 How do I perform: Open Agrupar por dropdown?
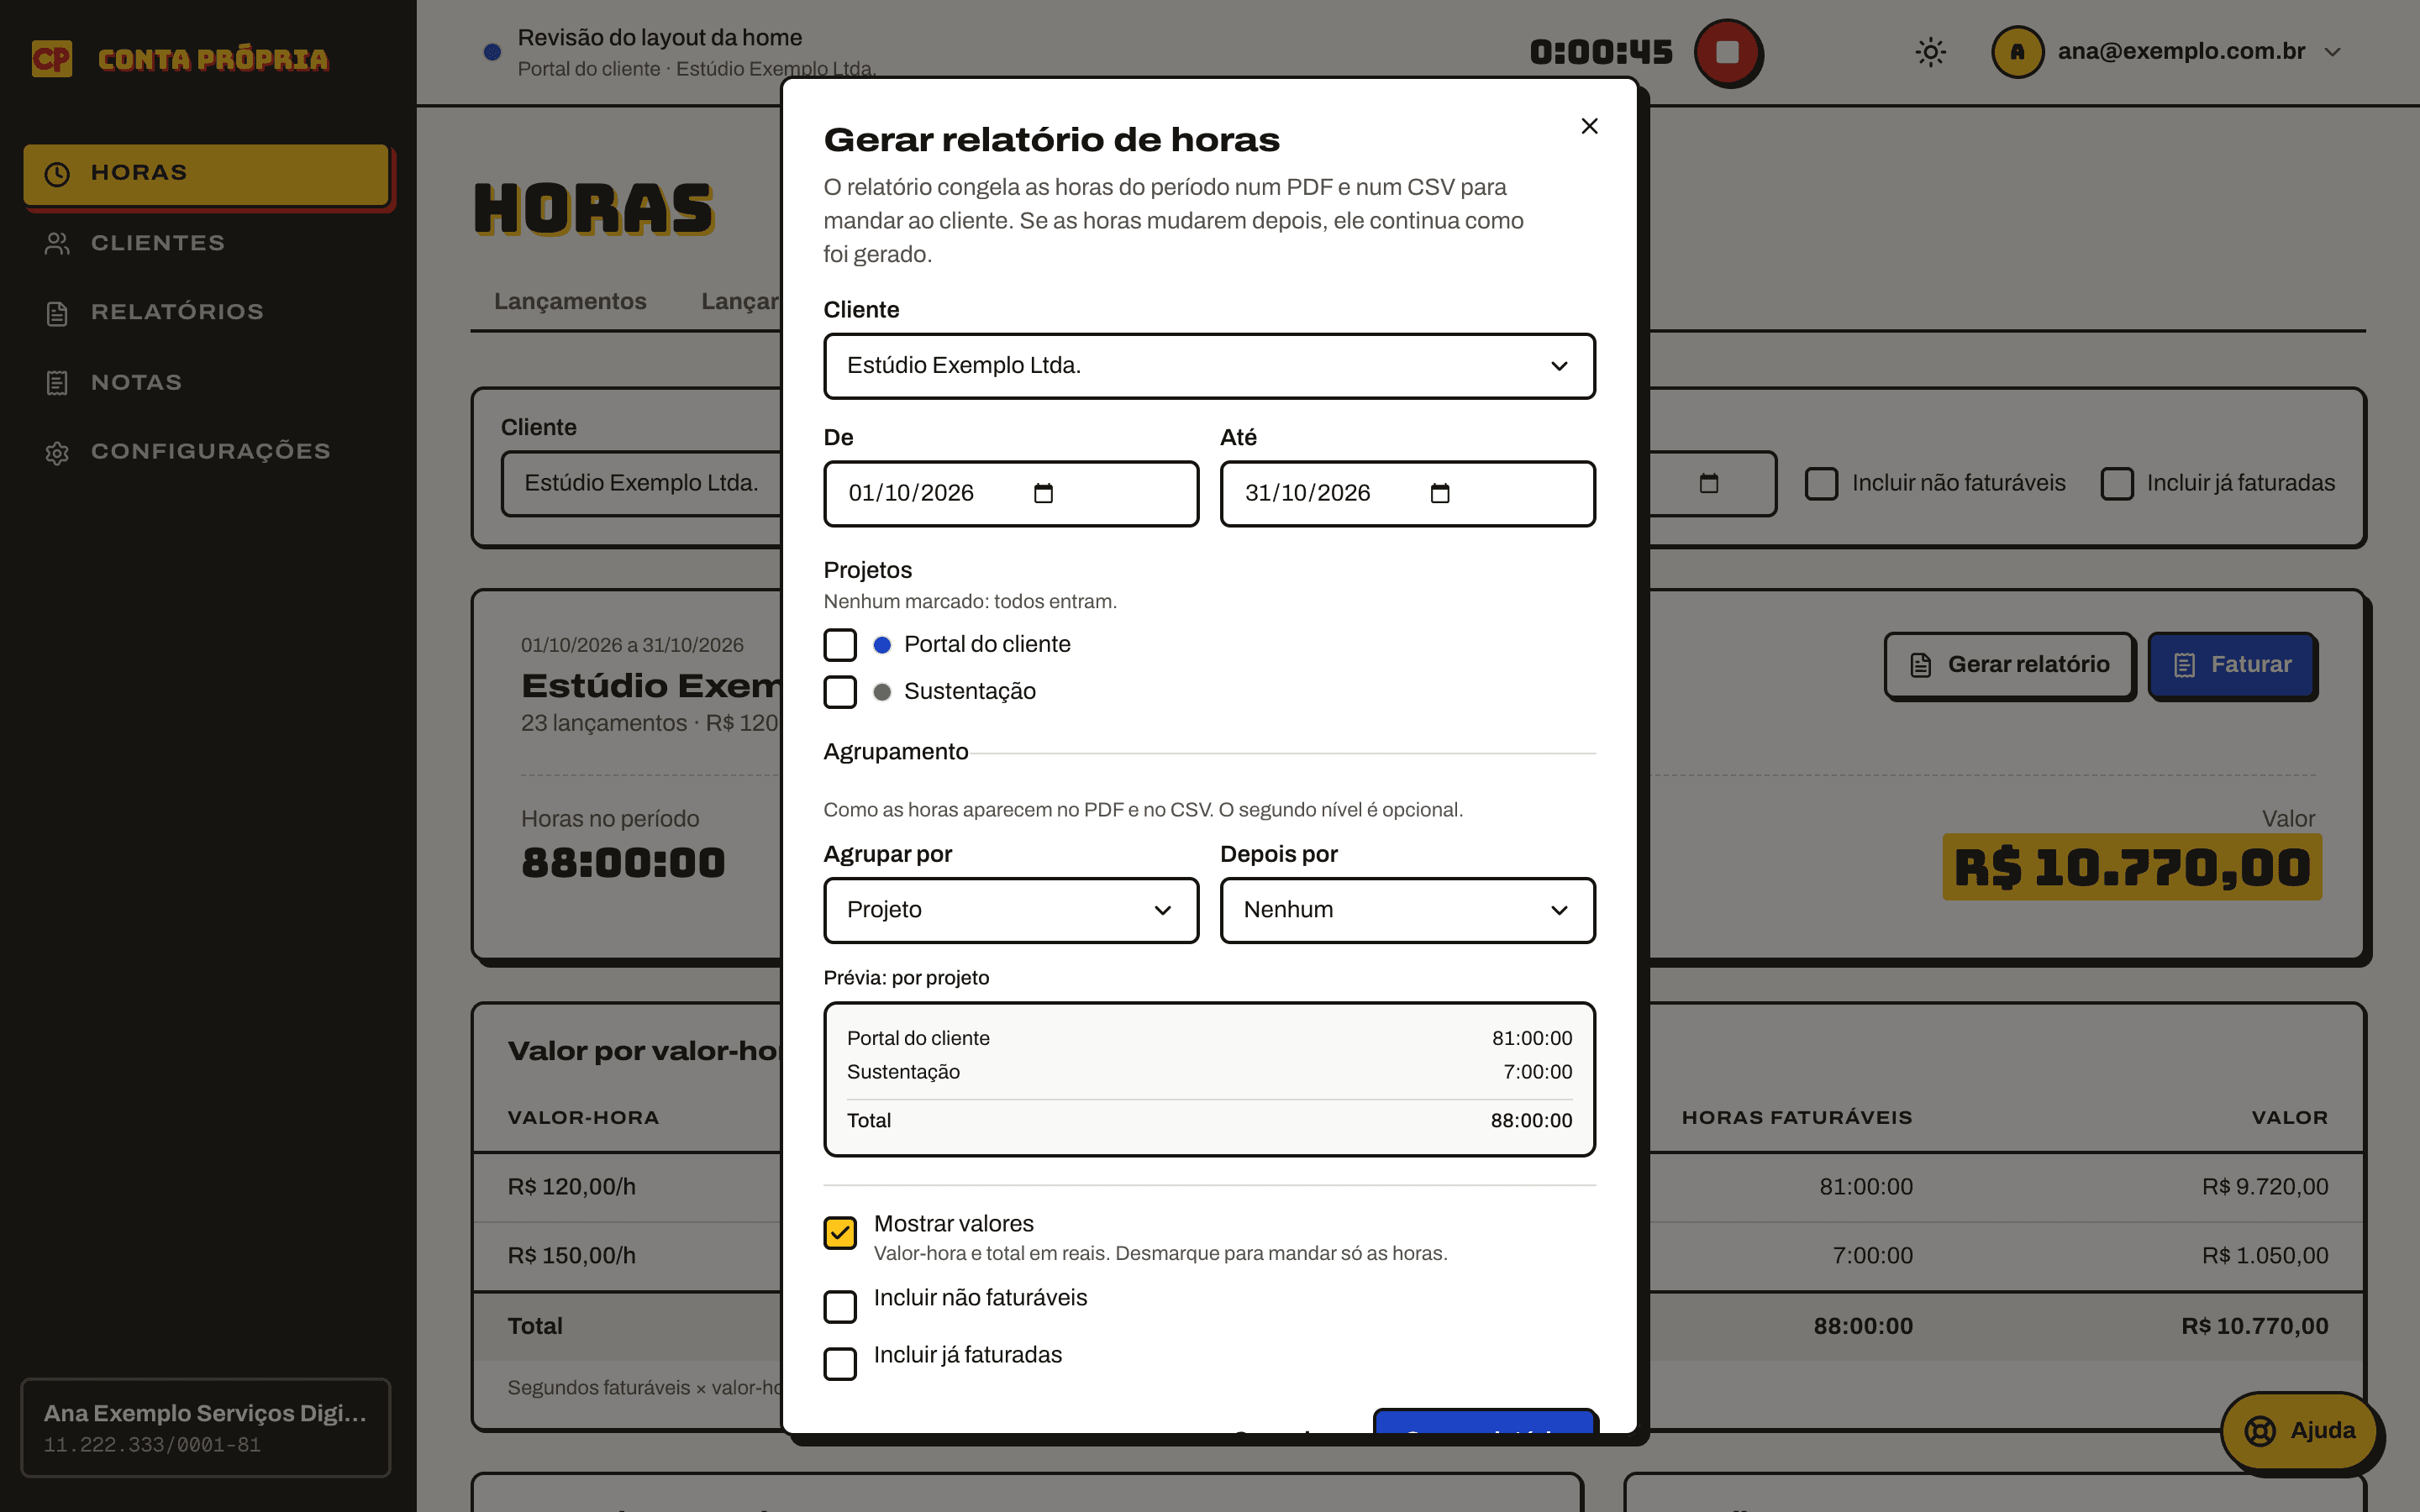pyautogui.click(x=1011, y=910)
